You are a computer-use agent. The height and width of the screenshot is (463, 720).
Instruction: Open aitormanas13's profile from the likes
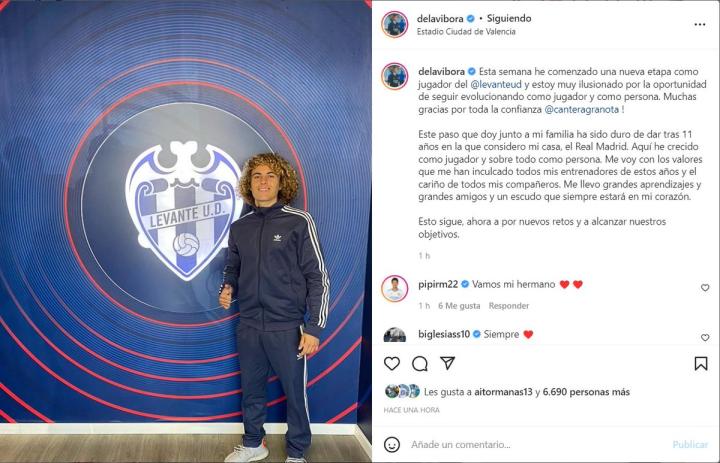[x=503, y=392]
